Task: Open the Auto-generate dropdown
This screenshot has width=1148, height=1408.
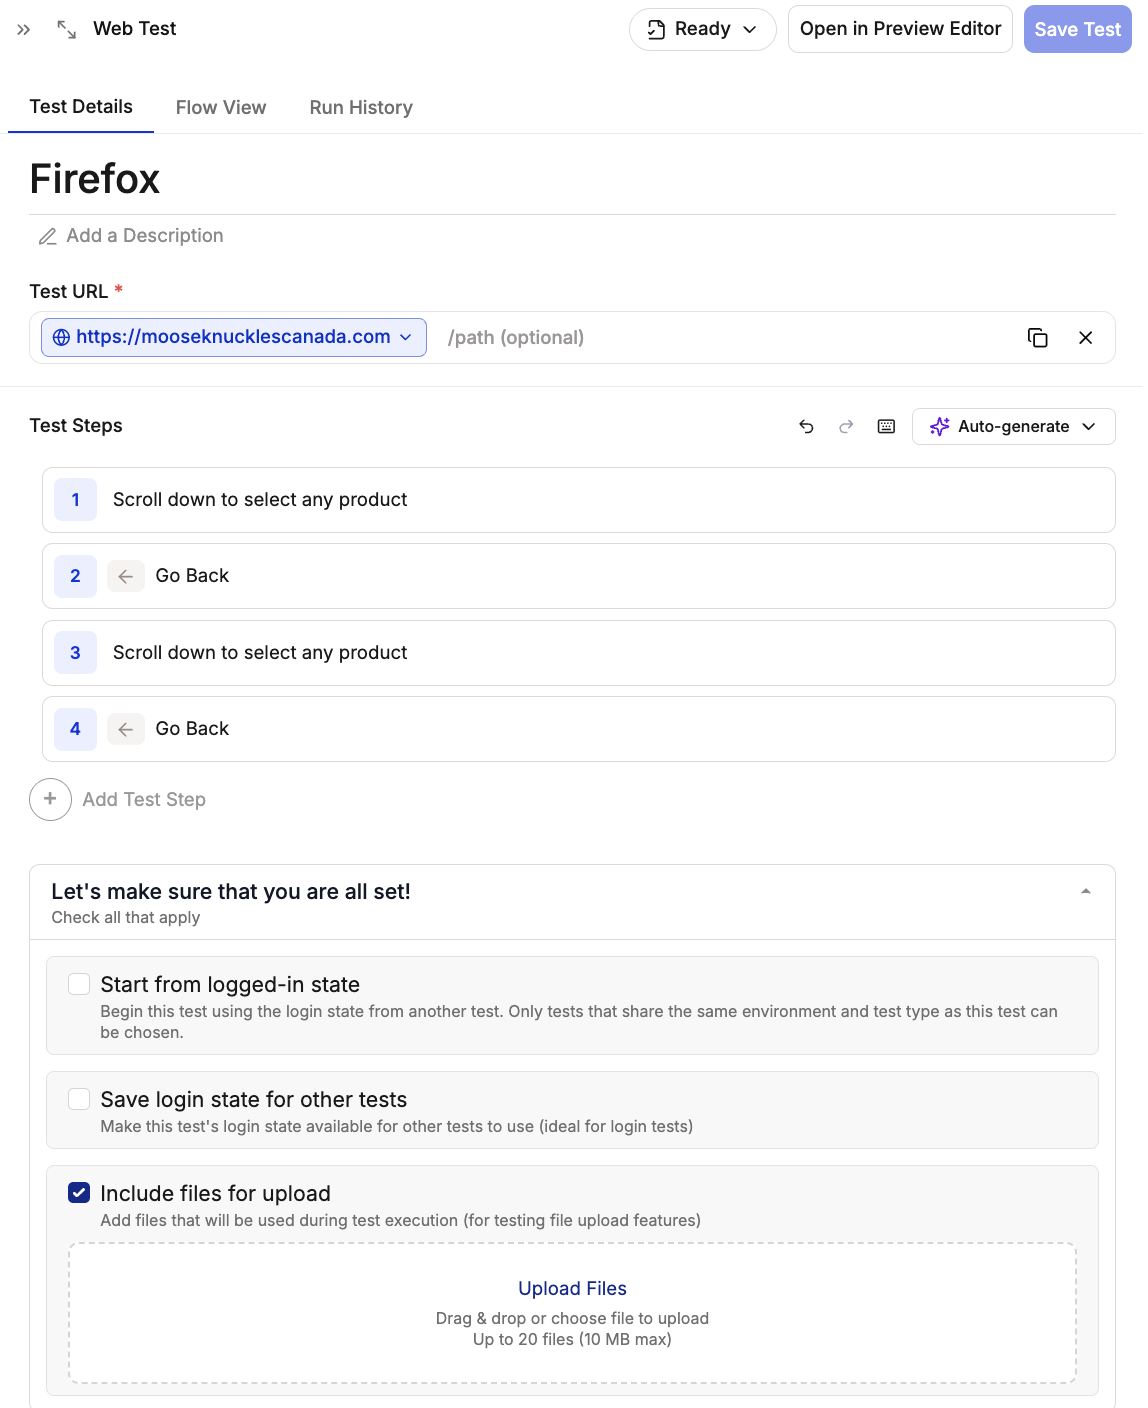Action: click(1013, 427)
